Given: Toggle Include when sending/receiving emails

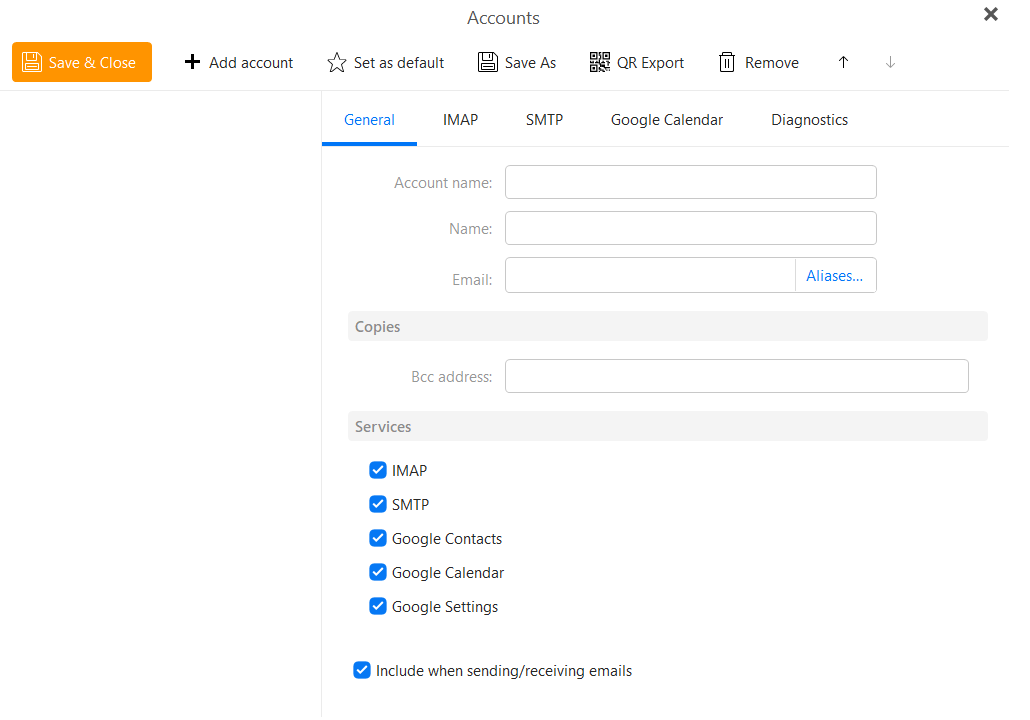Looking at the screenshot, I should [x=362, y=671].
